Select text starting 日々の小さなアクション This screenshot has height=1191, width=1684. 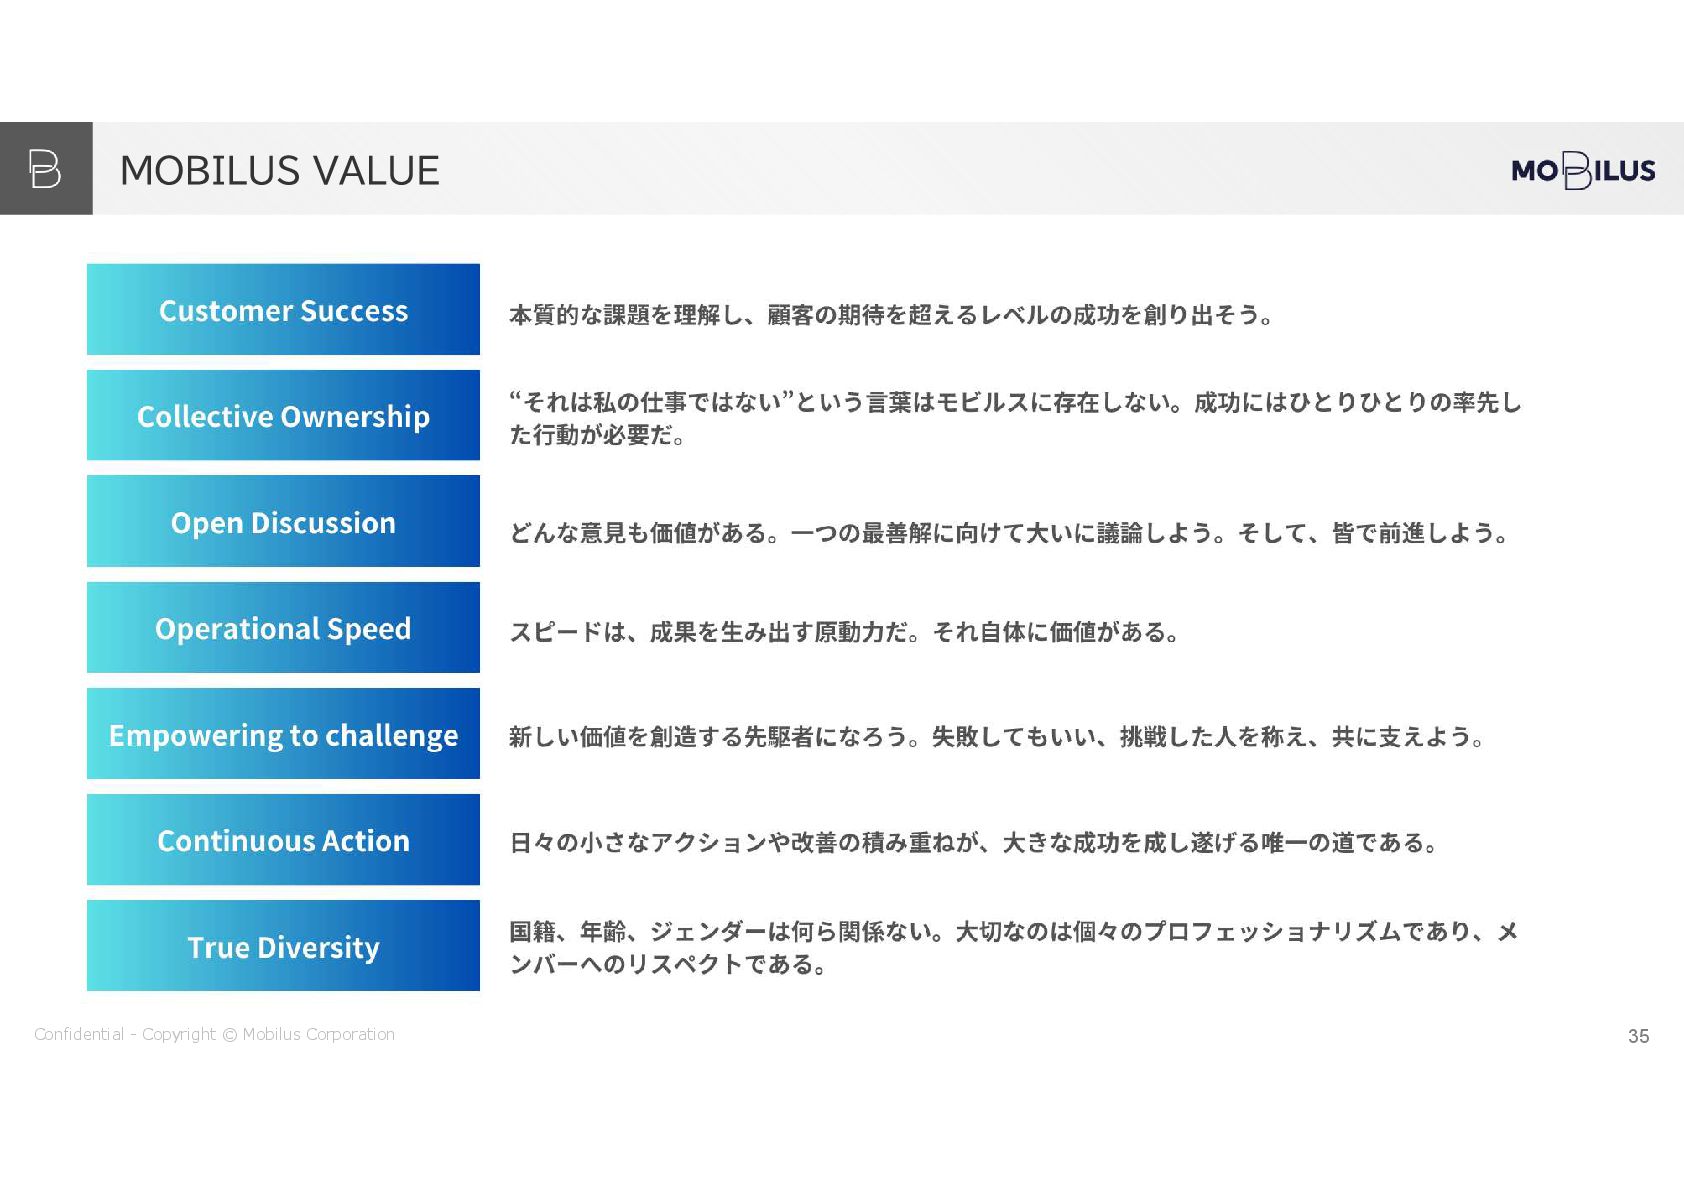click(973, 843)
